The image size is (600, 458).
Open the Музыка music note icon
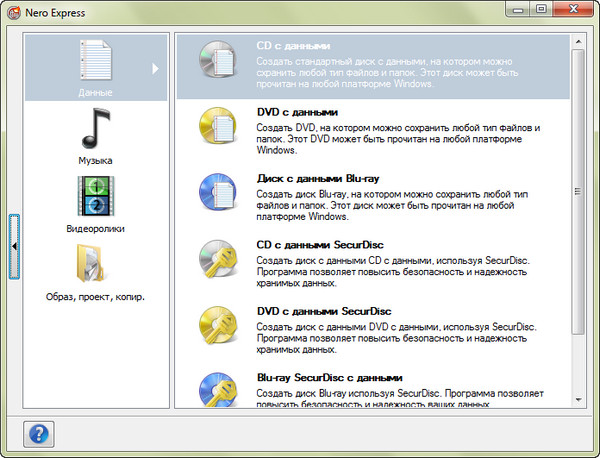click(x=95, y=130)
